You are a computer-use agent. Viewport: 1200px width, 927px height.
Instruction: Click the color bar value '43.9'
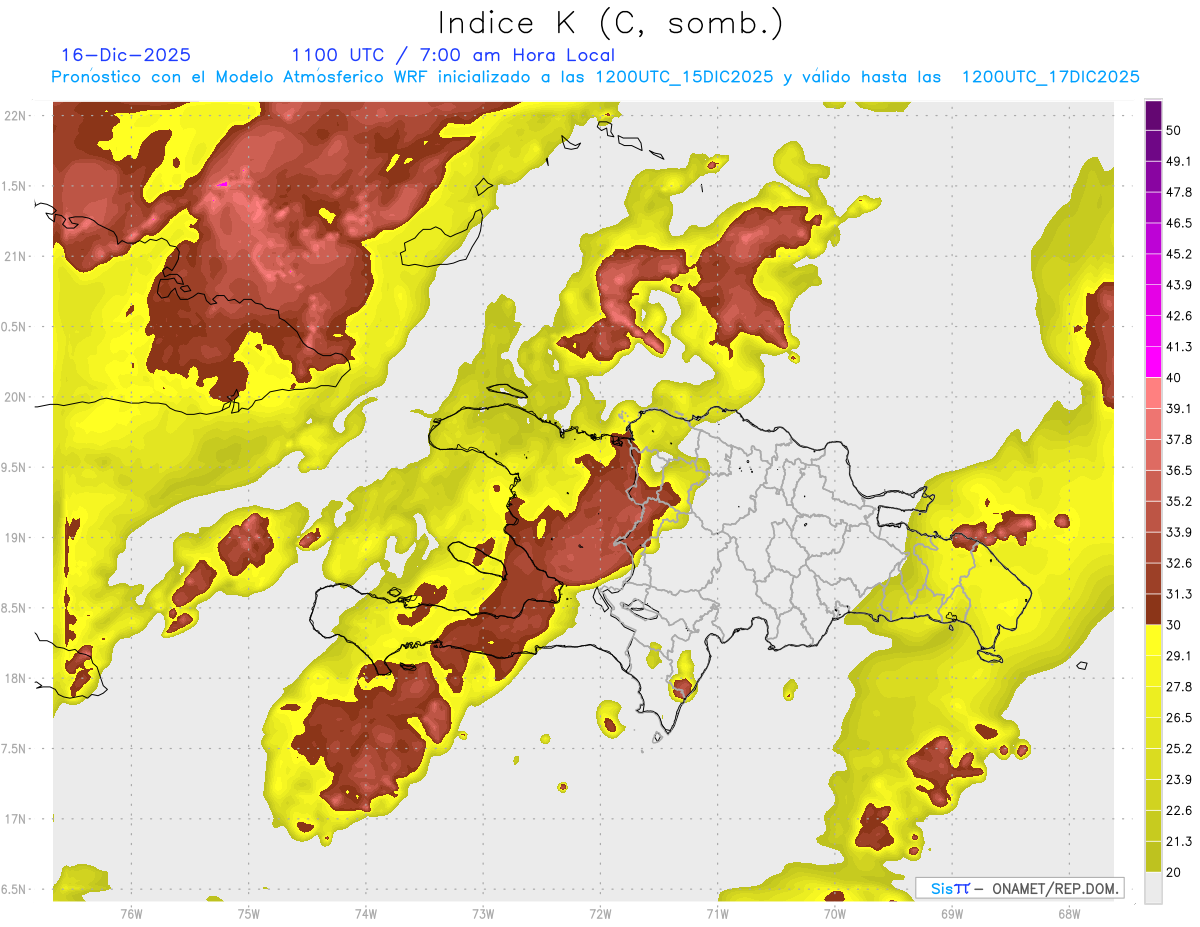pos(1179,285)
